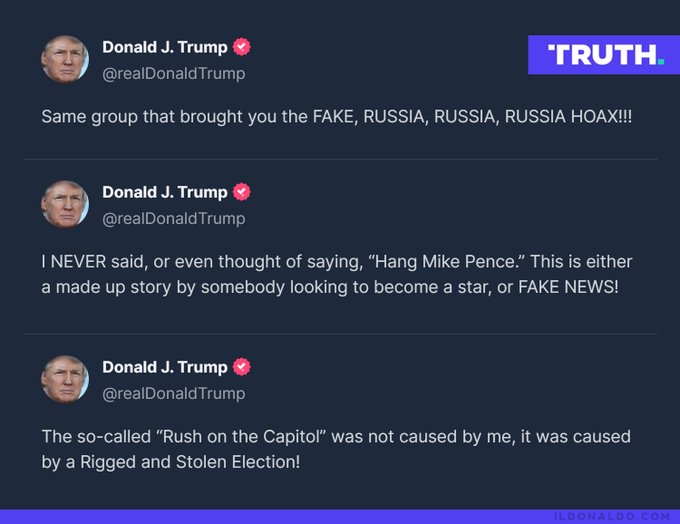Click the display name above the Mike Pence post
Image resolution: width=680 pixels, height=524 pixels.
pyautogui.click(x=165, y=192)
